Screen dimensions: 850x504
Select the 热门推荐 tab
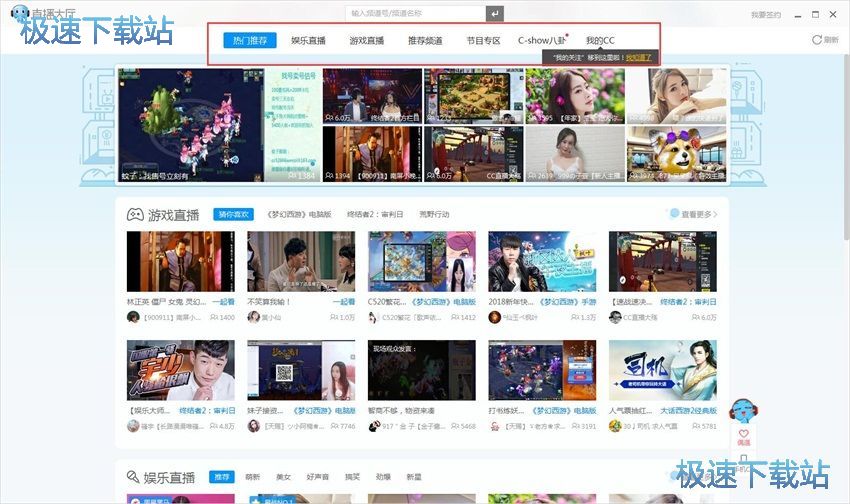pos(250,40)
